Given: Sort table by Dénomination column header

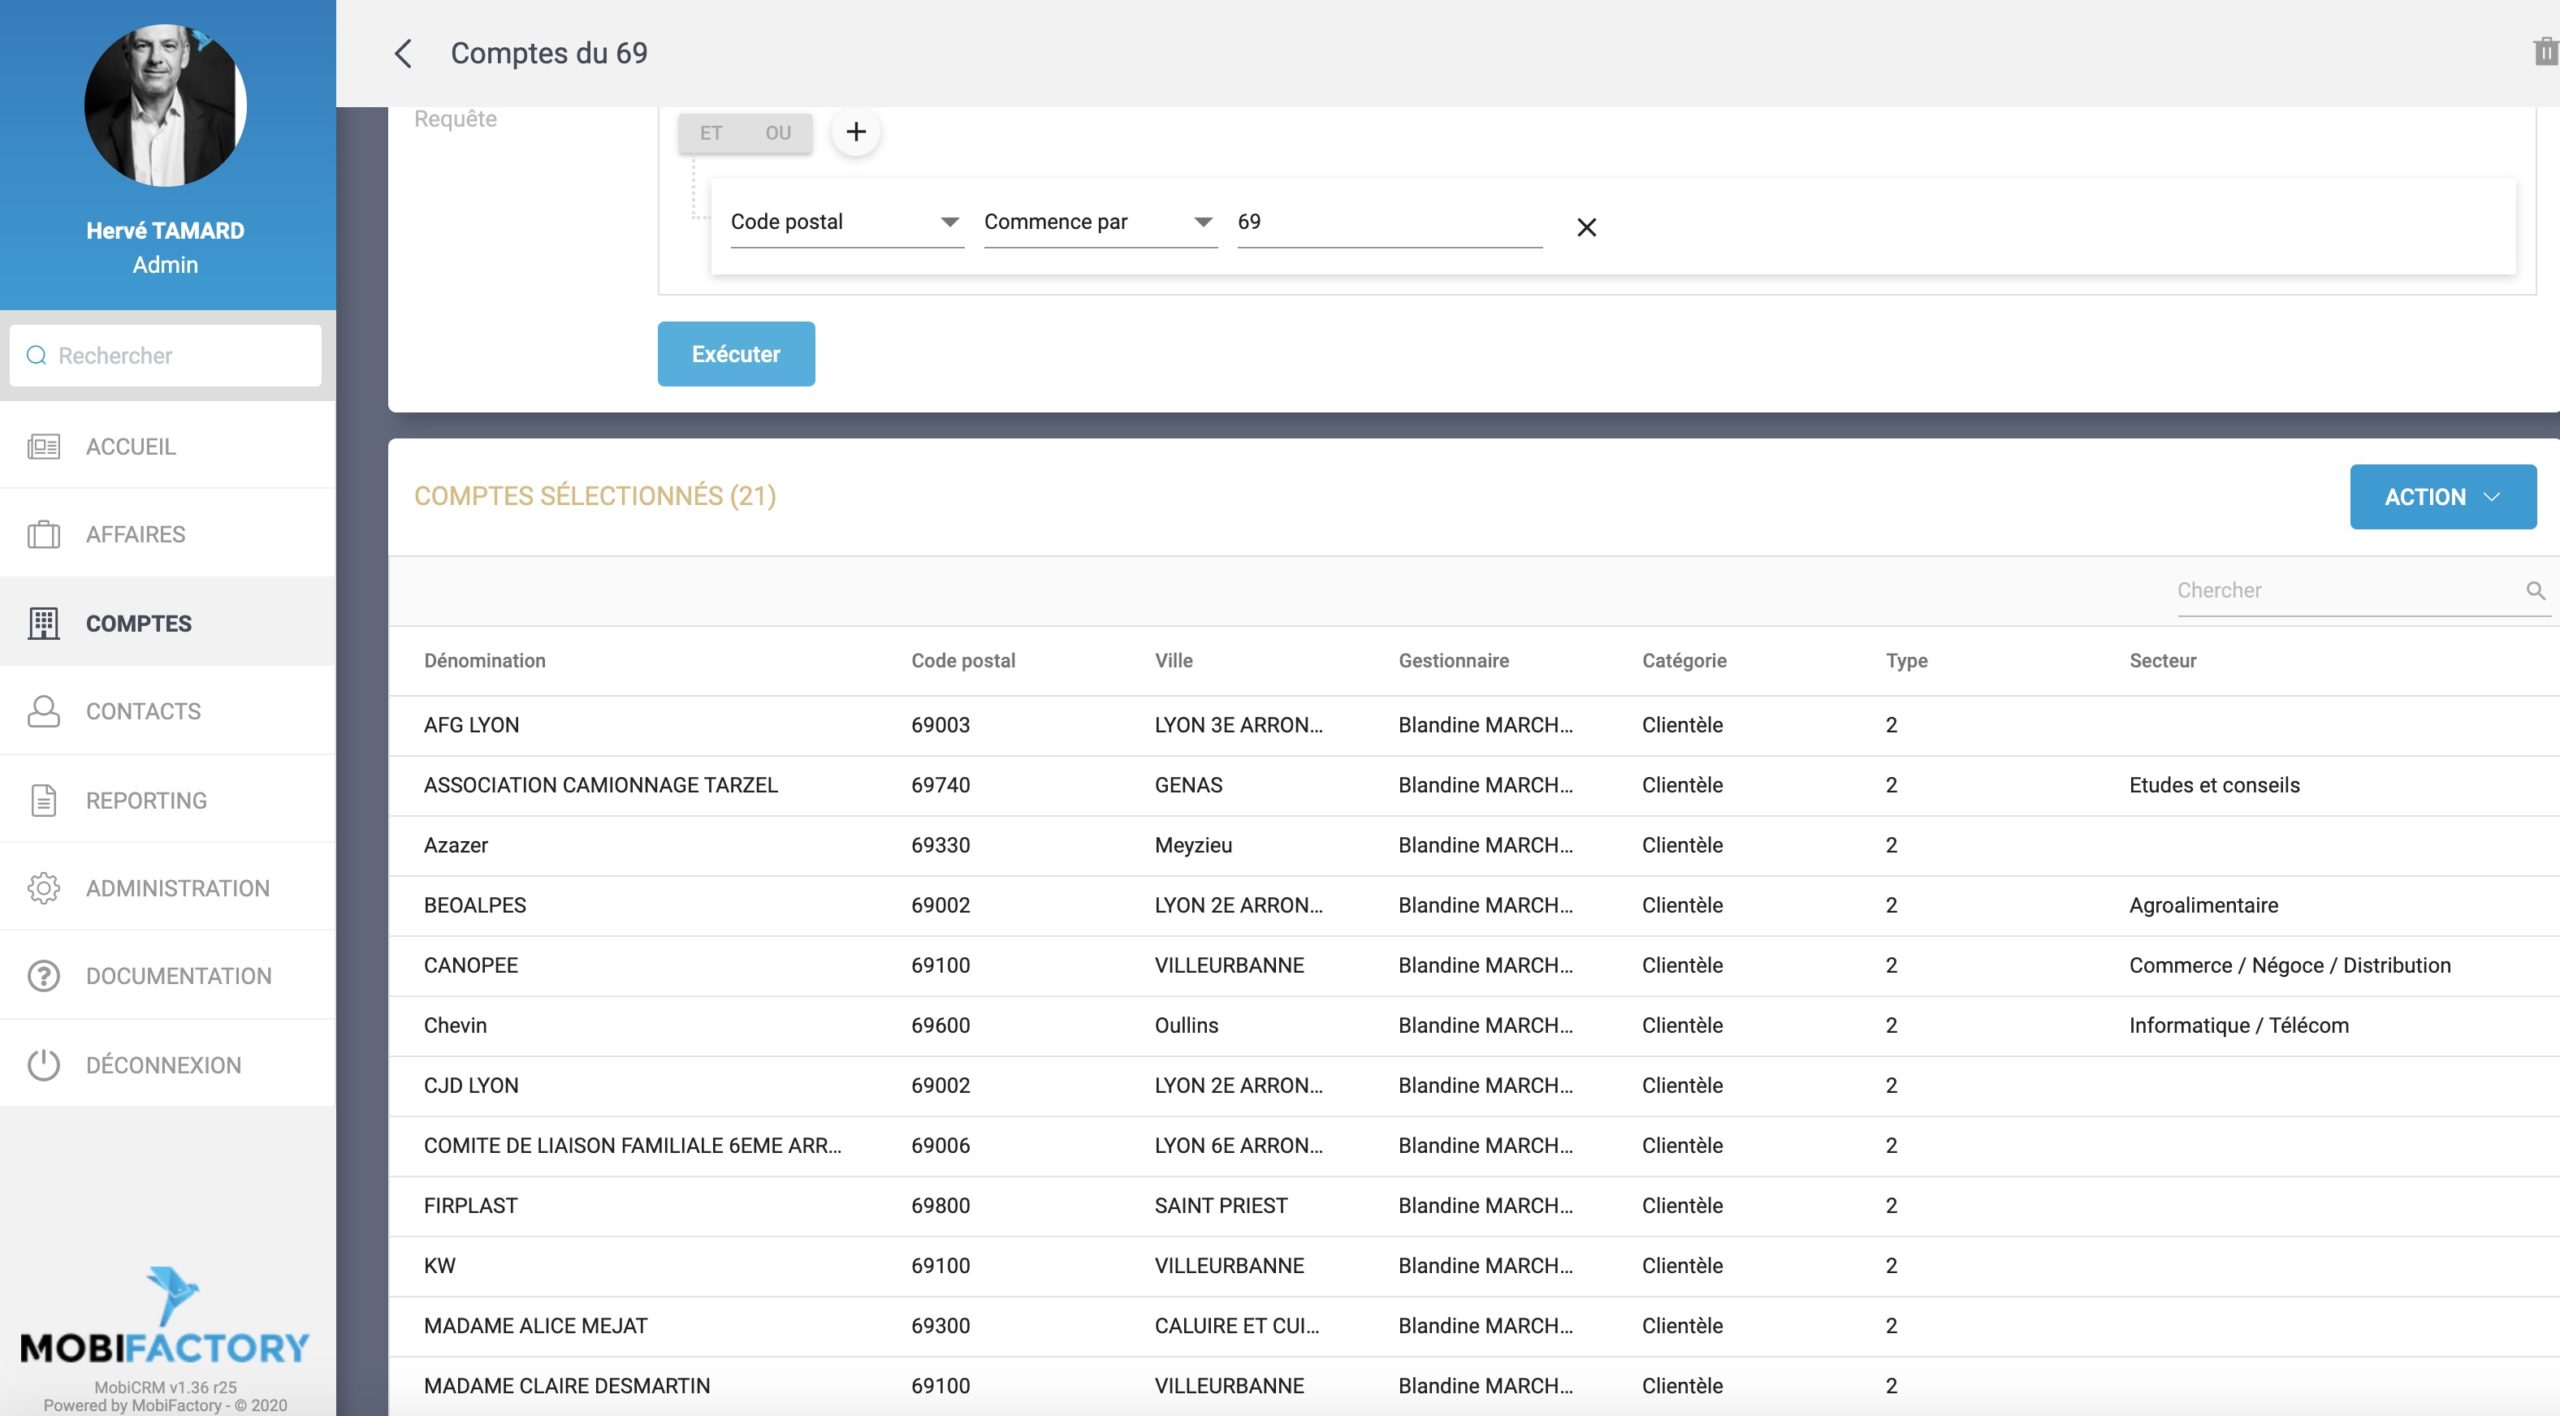Looking at the screenshot, I should tap(484, 661).
